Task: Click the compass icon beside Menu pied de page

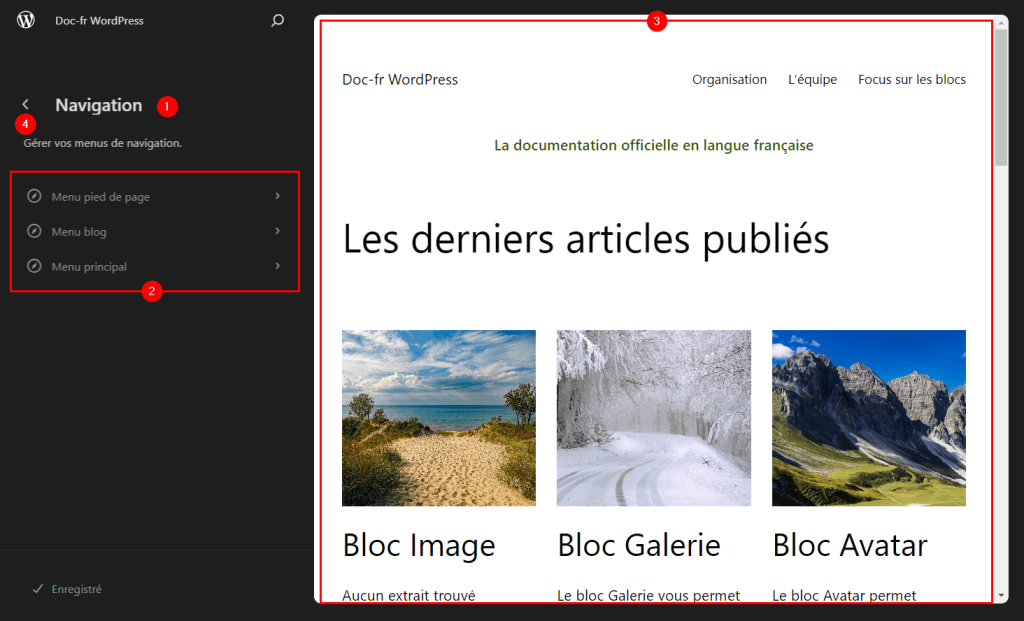Action: [x=34, y=196]
